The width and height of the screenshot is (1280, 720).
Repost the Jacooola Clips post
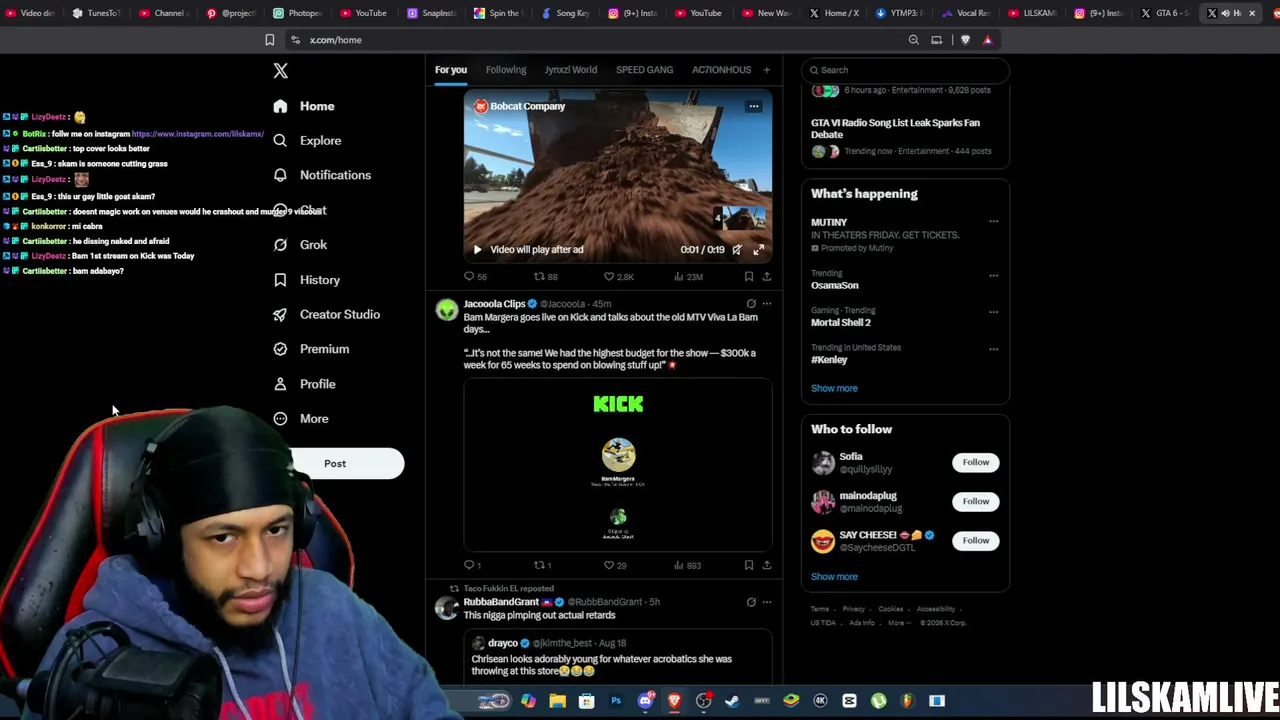pyautogui.click(x=542, y=565)
